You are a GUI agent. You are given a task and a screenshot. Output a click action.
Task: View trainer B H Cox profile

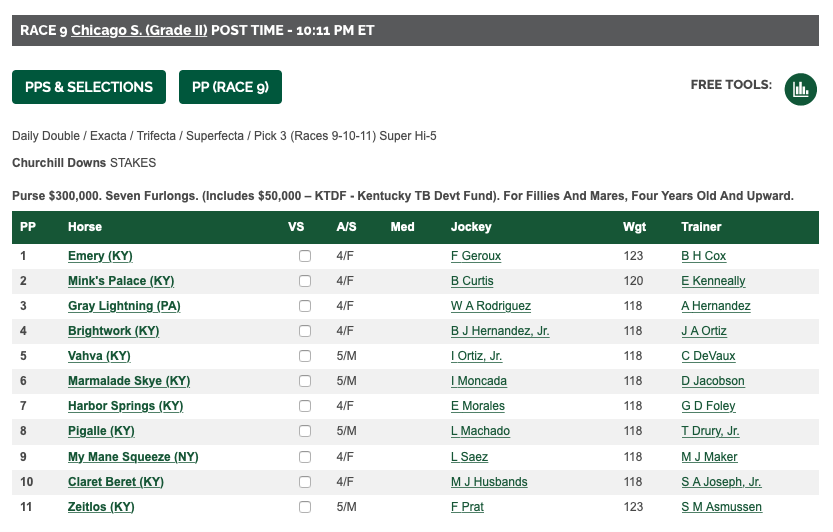pos(703,256)
